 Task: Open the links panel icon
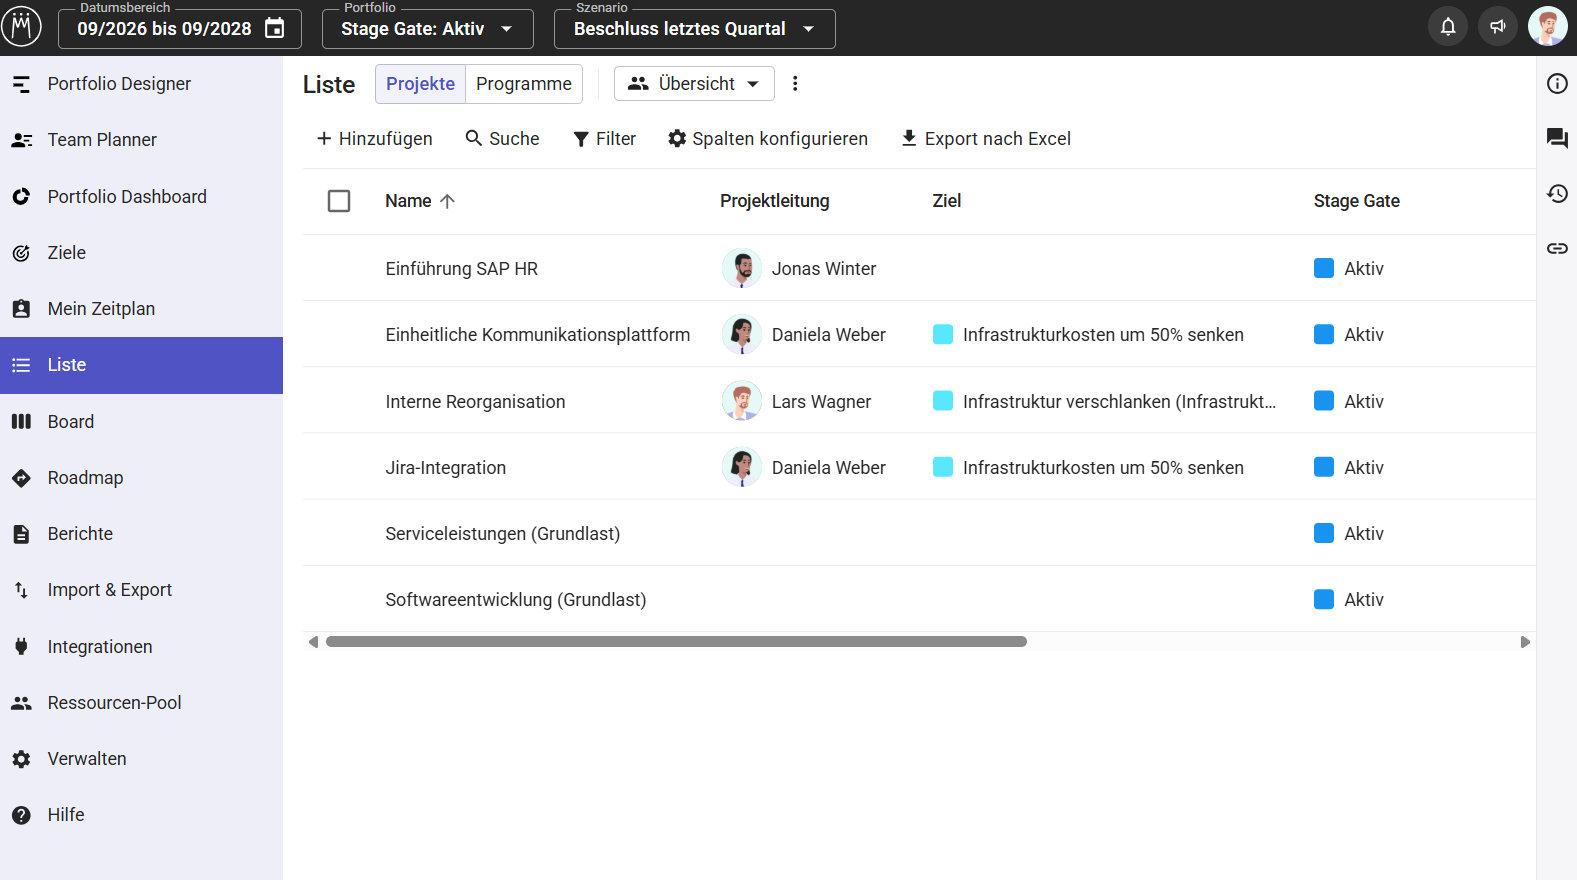(x=1557, y=248)
